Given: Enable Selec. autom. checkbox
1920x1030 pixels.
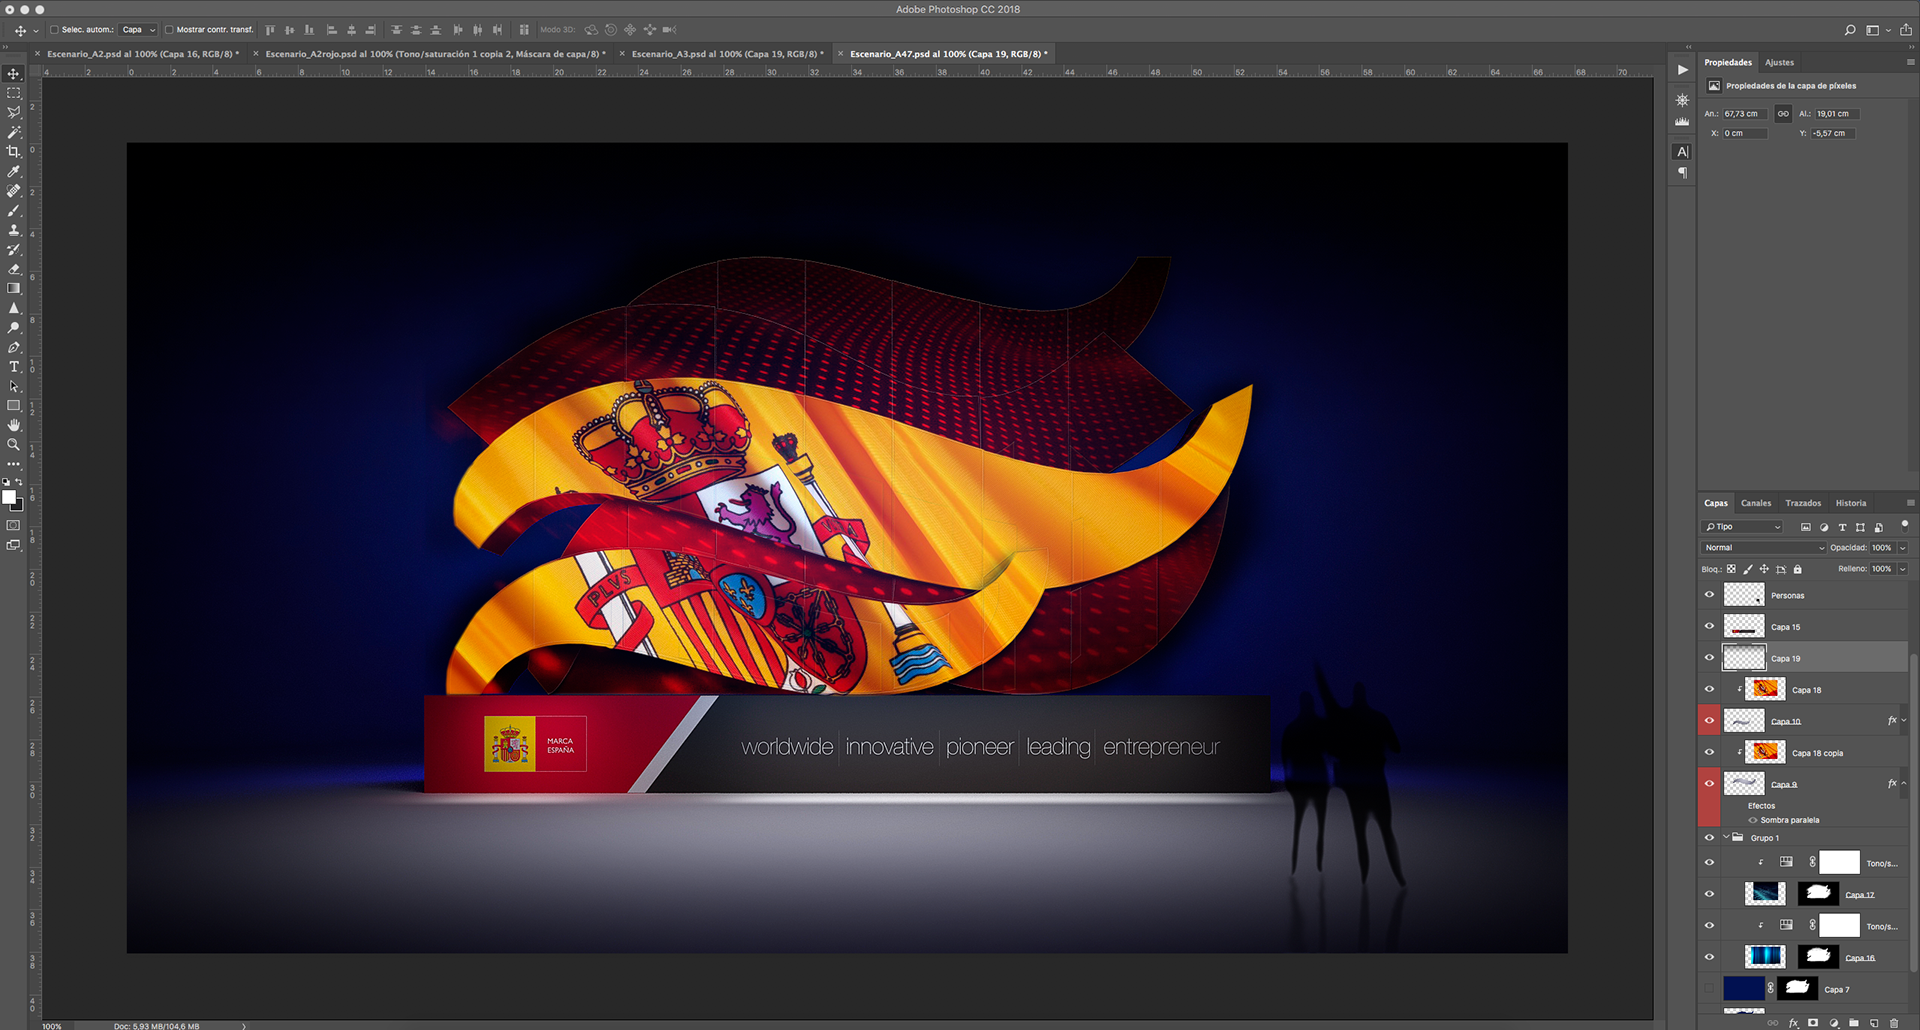Looking at the screenshot, I should click(x=54, y=30).
